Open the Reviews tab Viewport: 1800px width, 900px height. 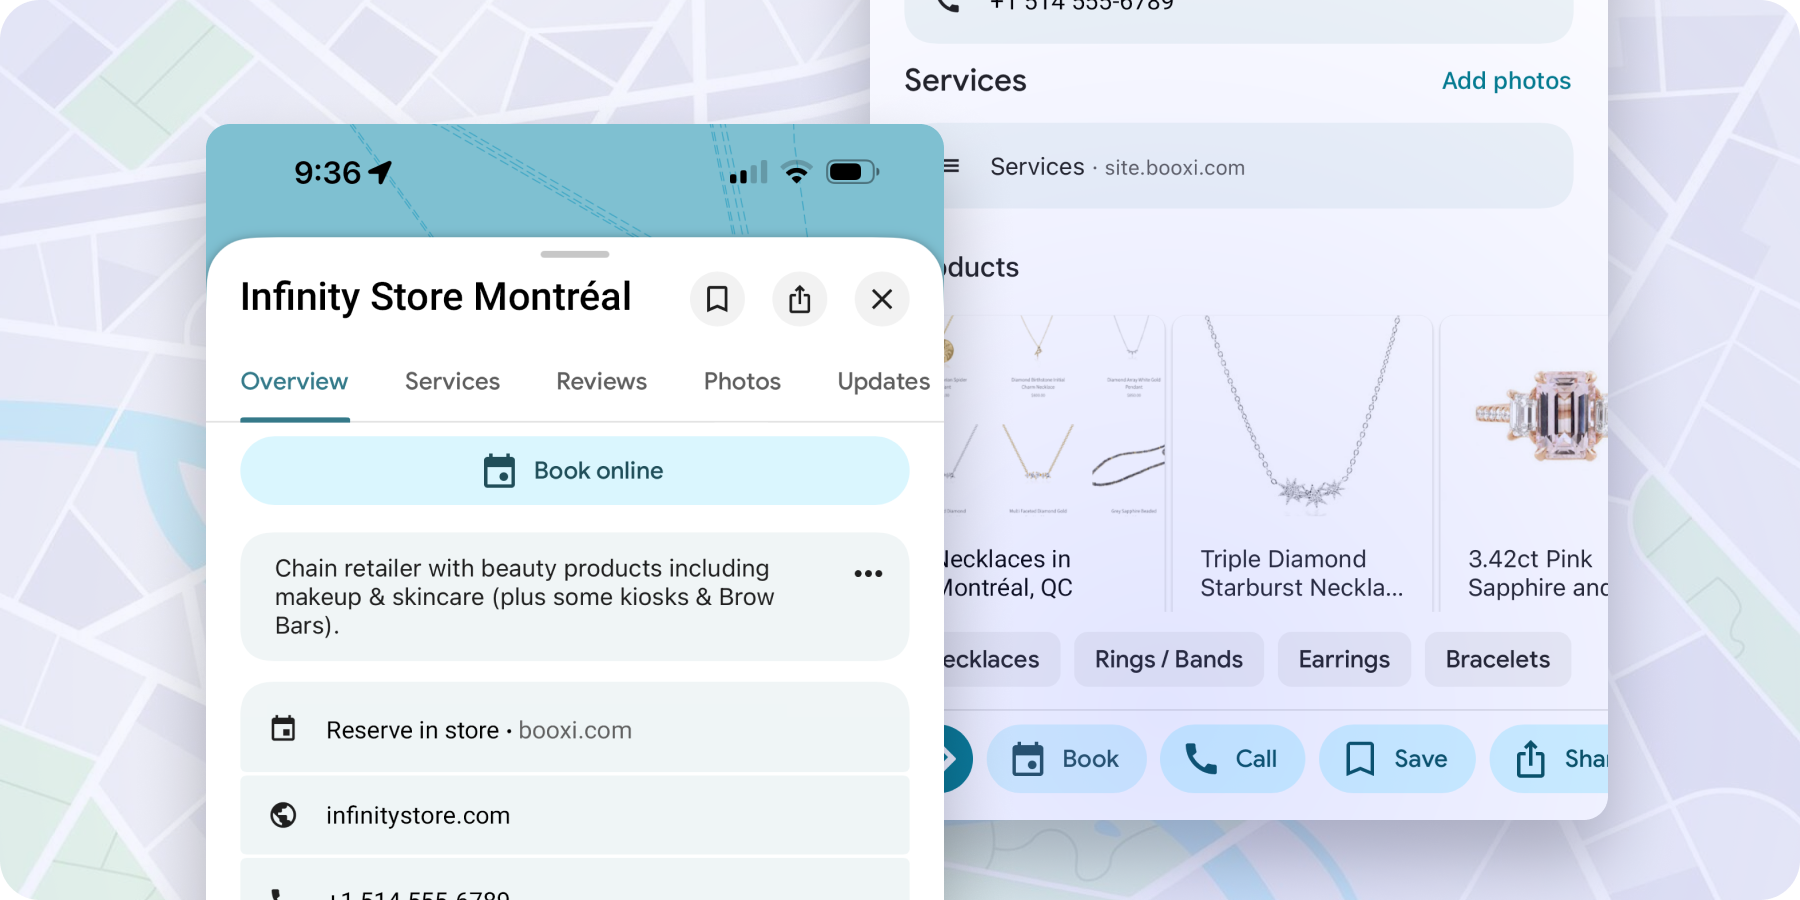click(x=602, y=382)
